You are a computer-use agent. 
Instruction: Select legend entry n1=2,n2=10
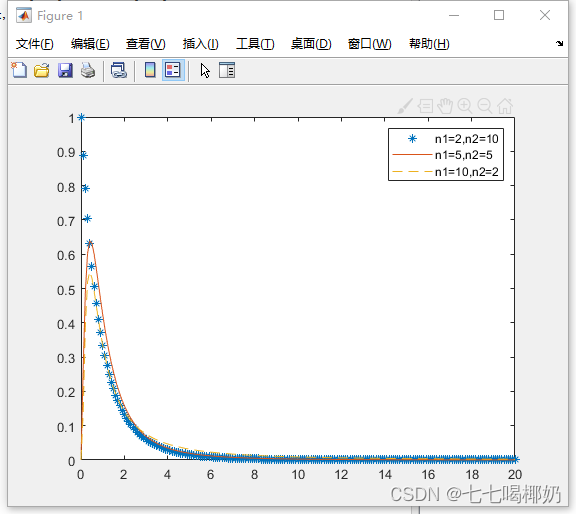(x=446, y=139)
